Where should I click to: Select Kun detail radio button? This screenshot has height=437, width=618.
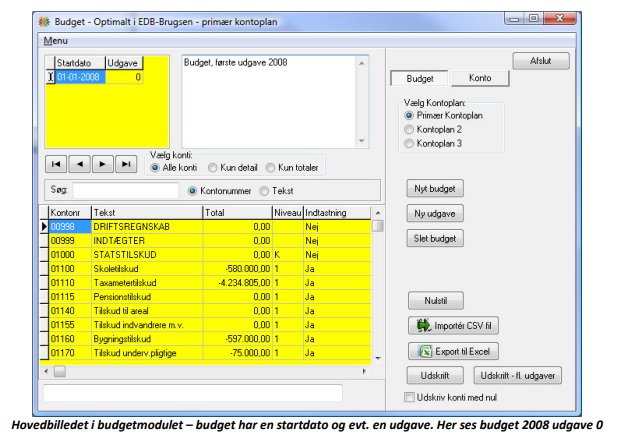point(213,168)
